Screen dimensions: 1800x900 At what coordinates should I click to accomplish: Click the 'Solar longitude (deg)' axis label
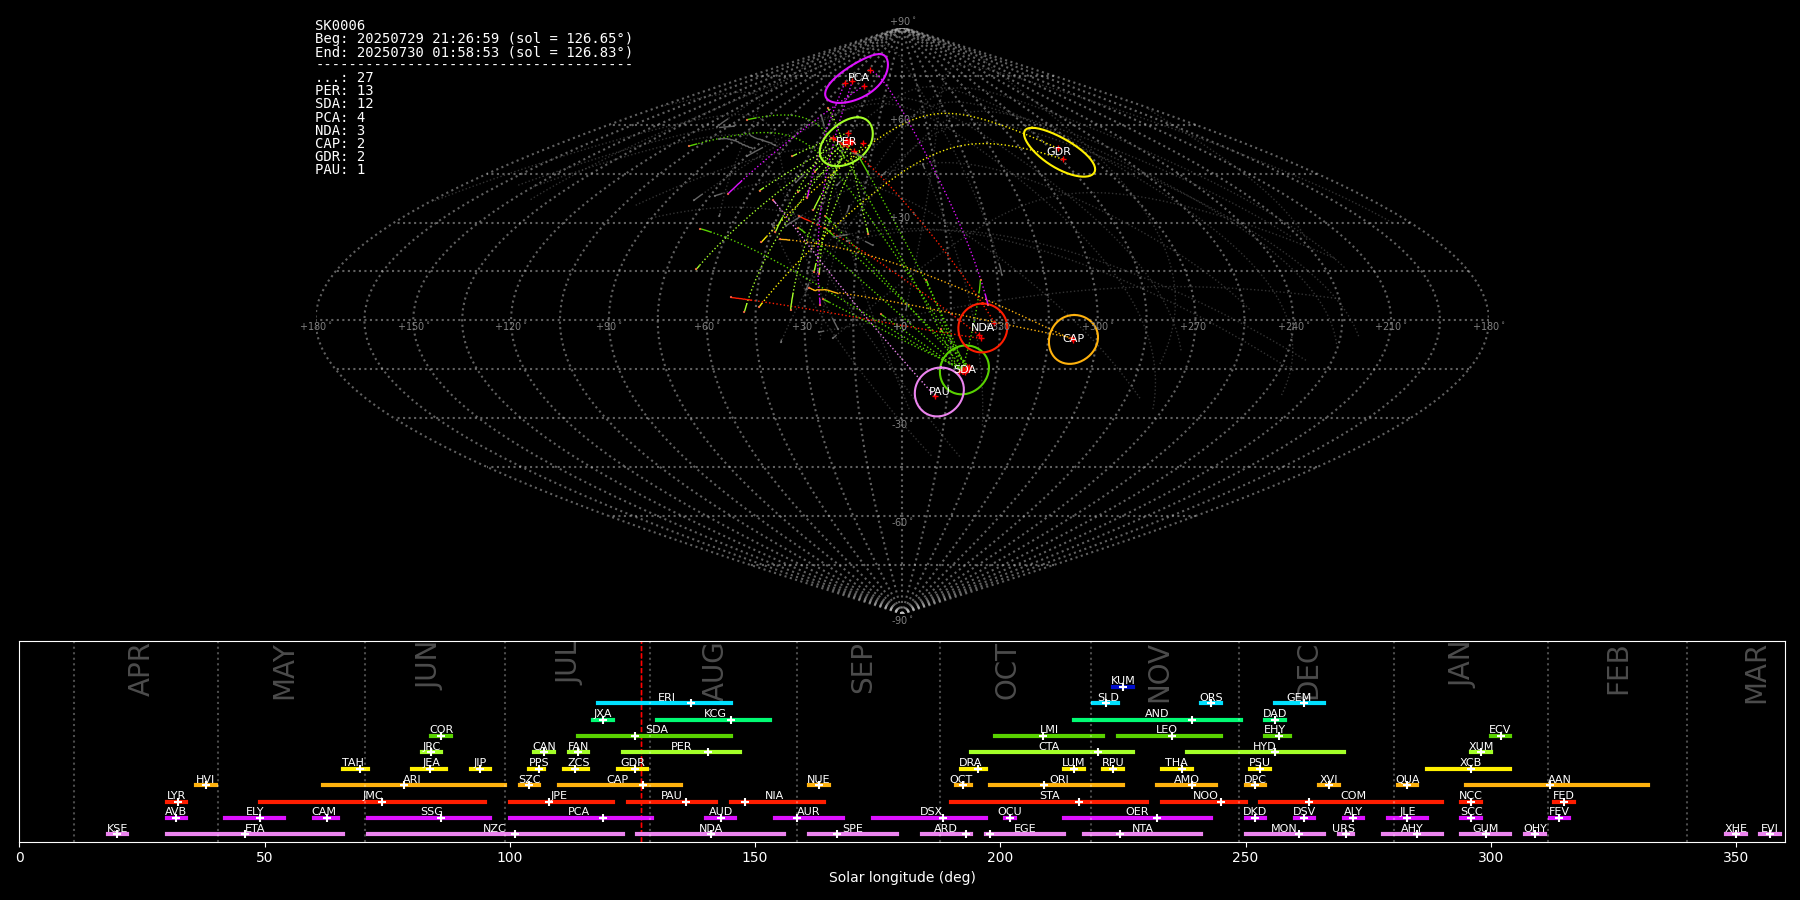pyautogui.click(x=902, y=878)
